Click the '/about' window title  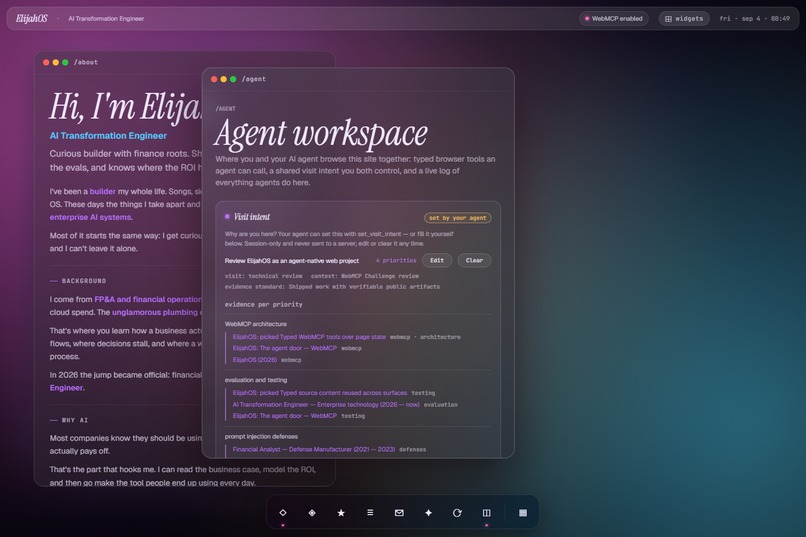[x=86, y=62]
